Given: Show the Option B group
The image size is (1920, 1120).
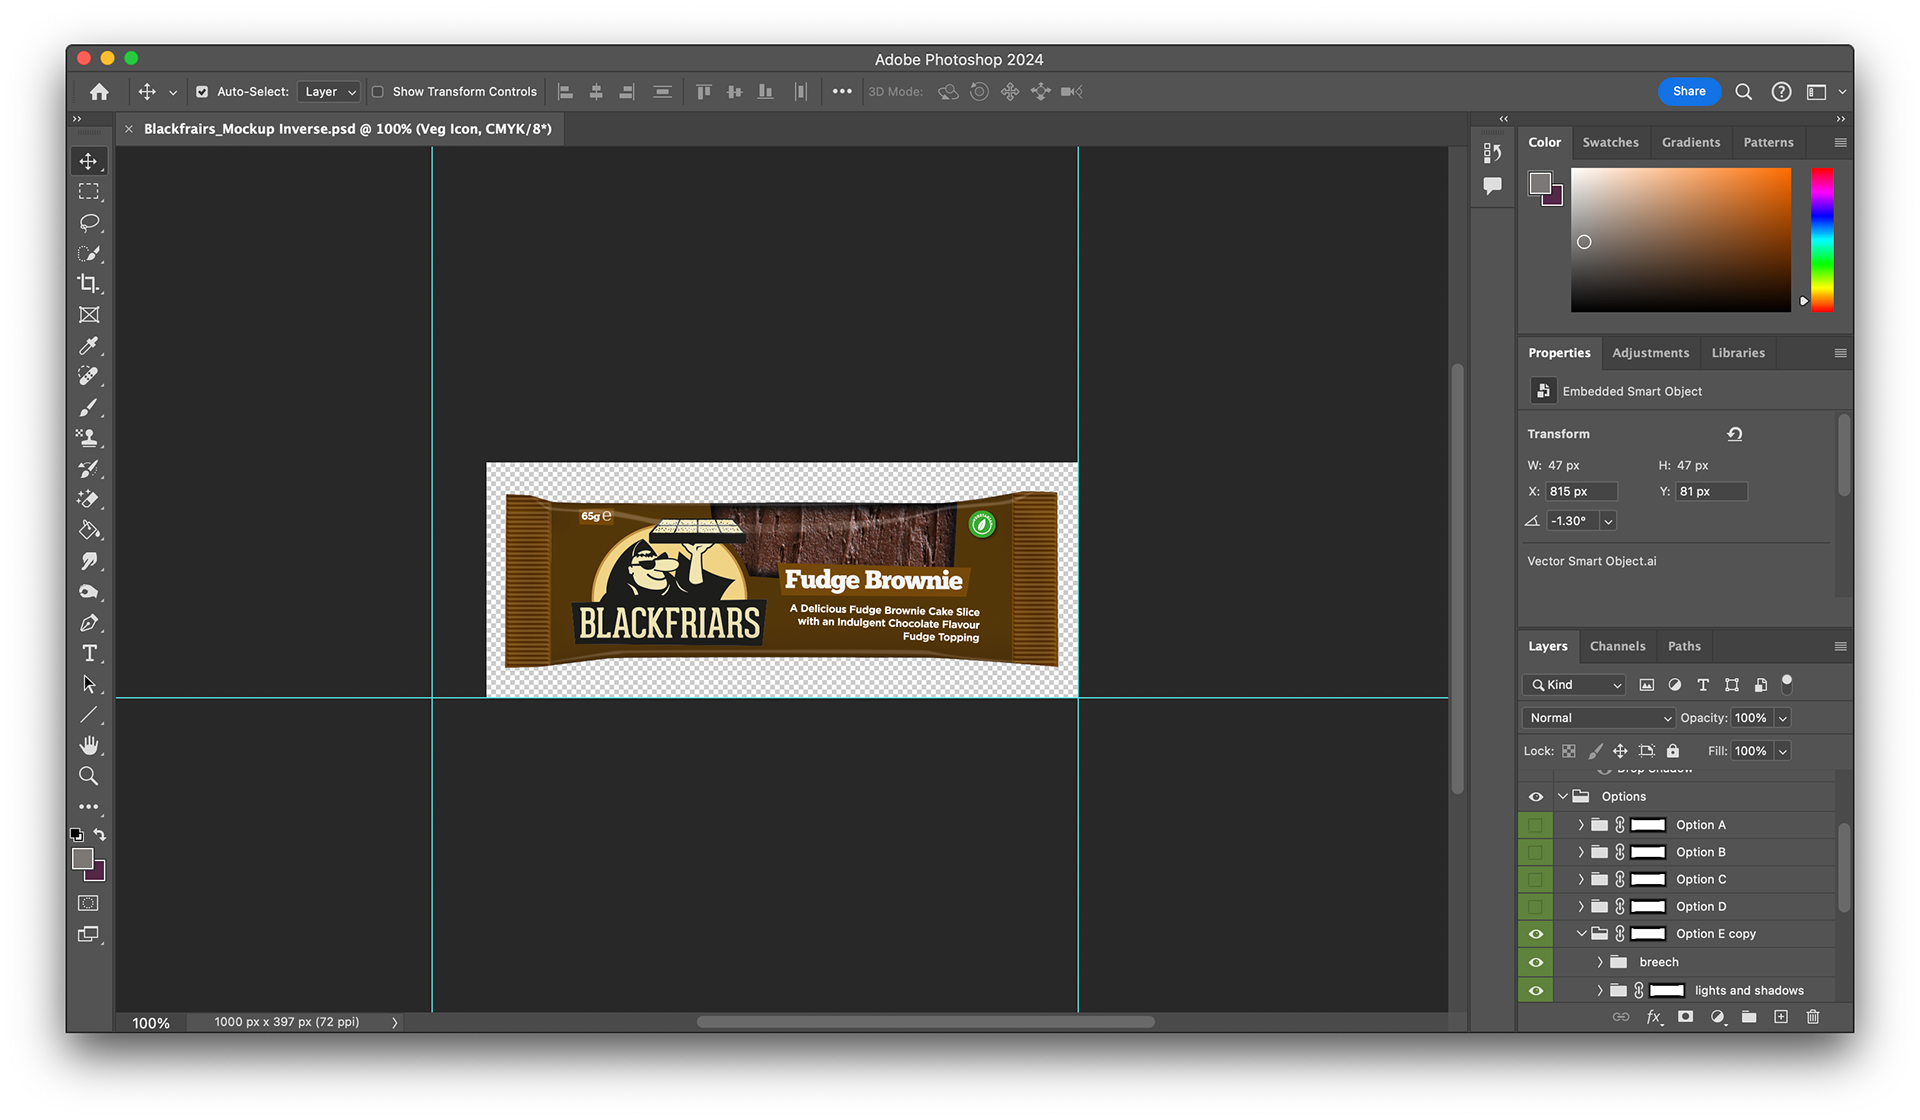Looking at the screenshot, I should coord(1536,852).
